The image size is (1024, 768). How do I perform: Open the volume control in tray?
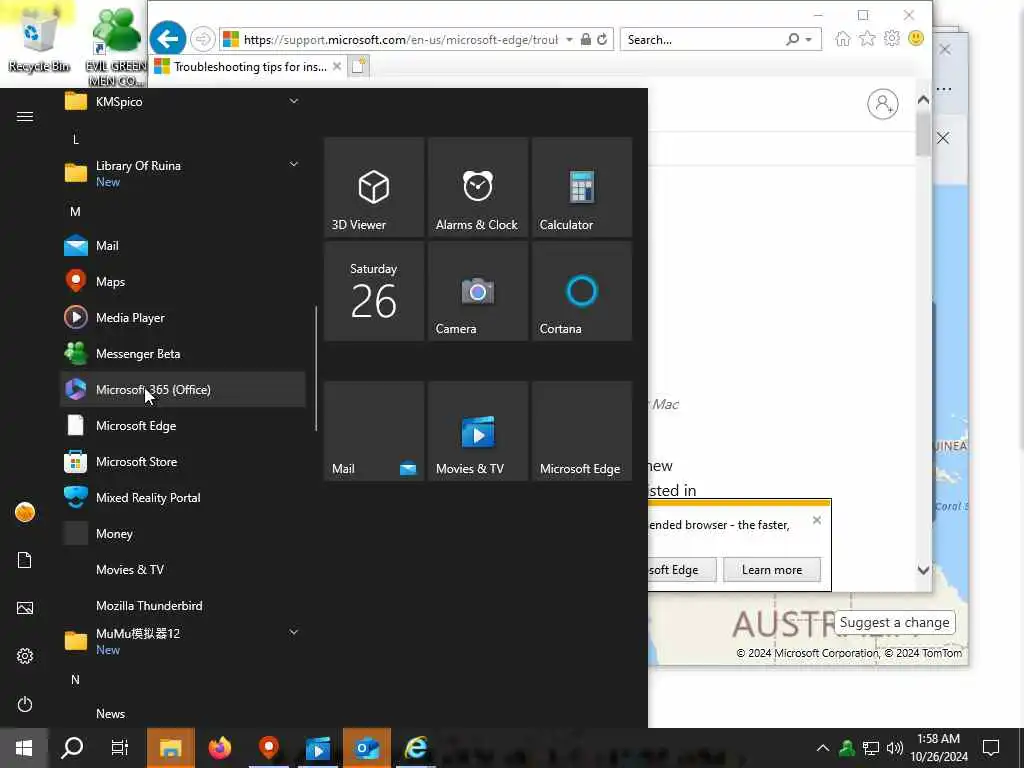coord(895,748)
